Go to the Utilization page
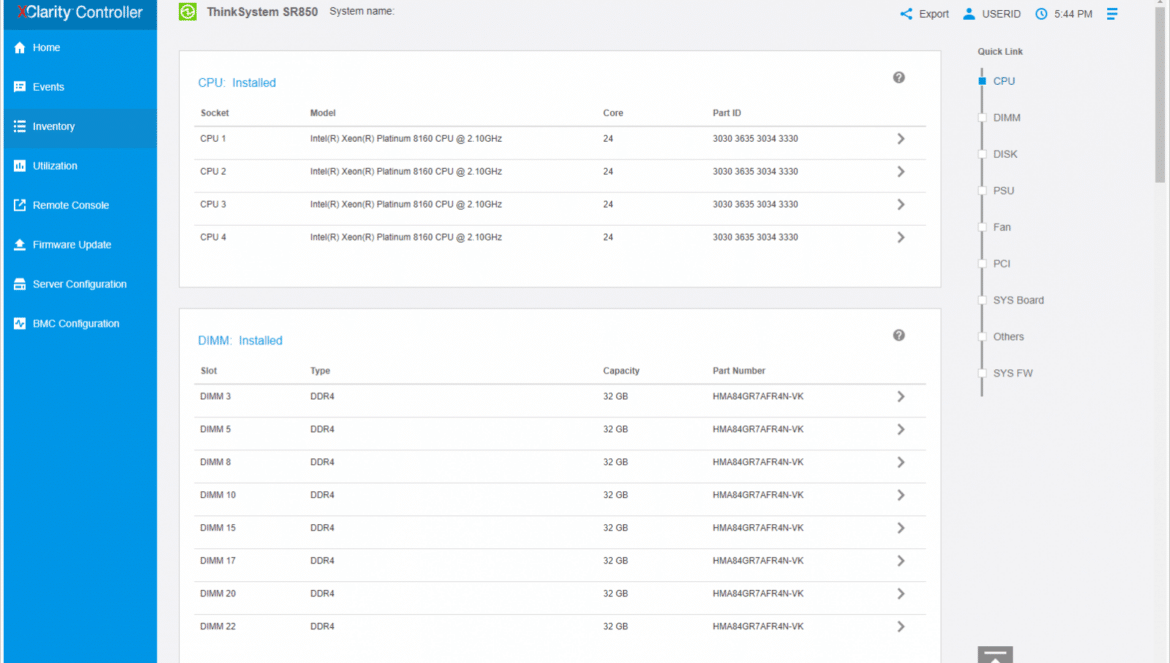The image size is (1170, 663). [81, 166]
